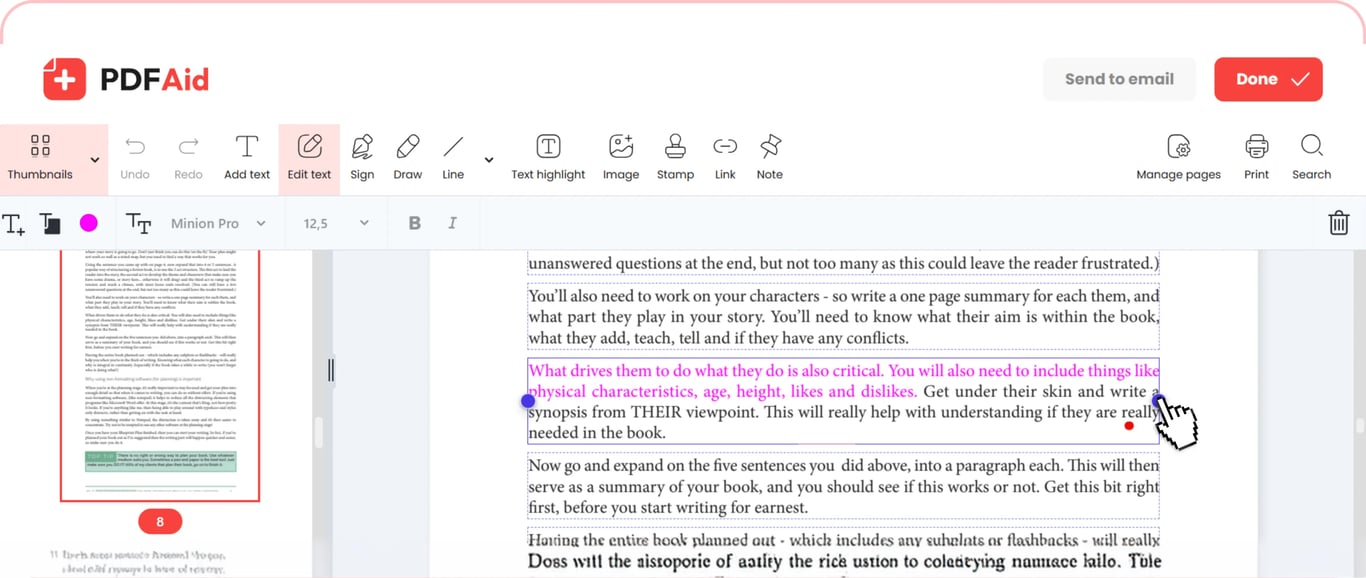Screen dimensions: 1366x578
Task: Click the thumbnails panel scrollbar
Action: click(319, 432)
